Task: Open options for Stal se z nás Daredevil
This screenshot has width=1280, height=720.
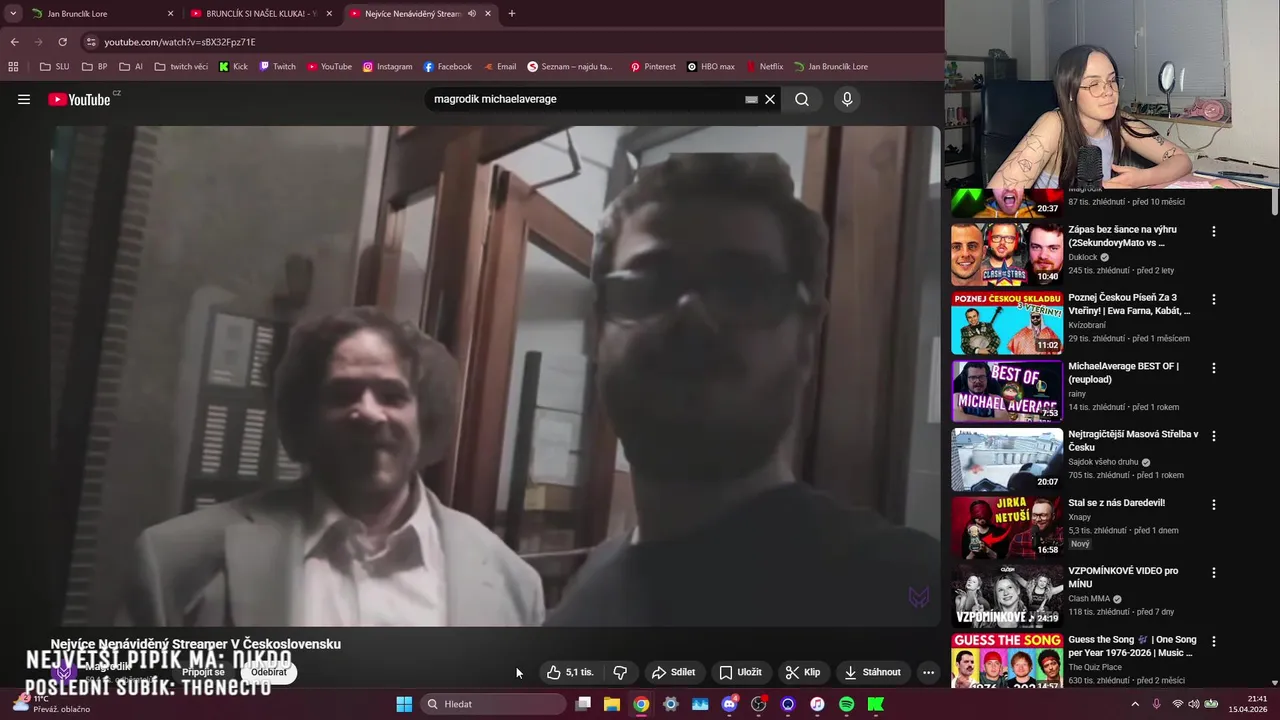Action: [1214, 504]
